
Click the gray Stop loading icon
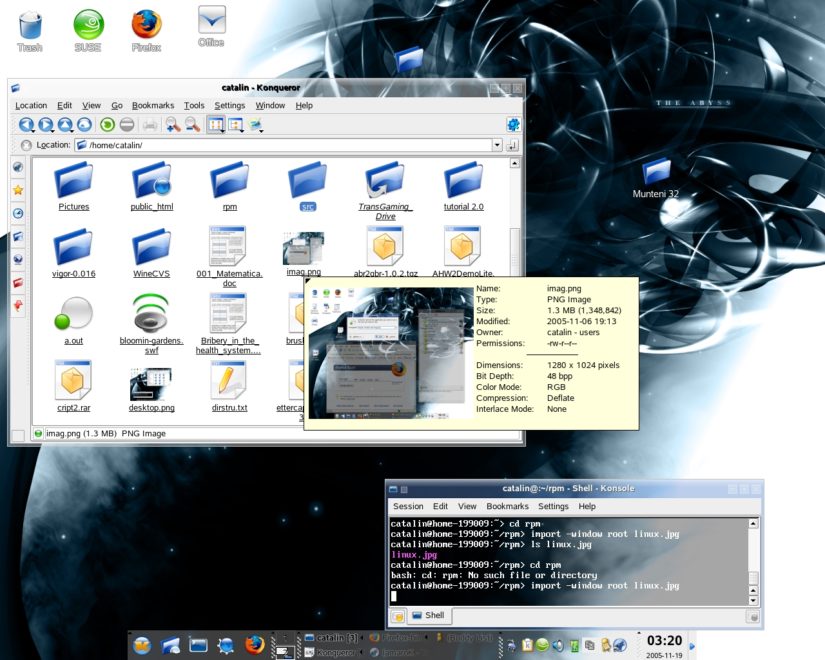tap(127, 125)
